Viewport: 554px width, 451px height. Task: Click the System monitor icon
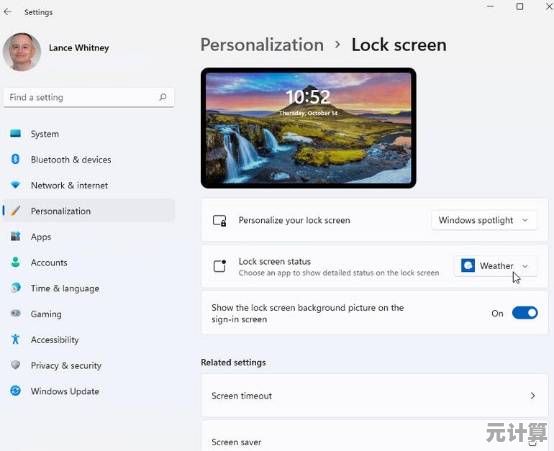[x=15, y=134]
